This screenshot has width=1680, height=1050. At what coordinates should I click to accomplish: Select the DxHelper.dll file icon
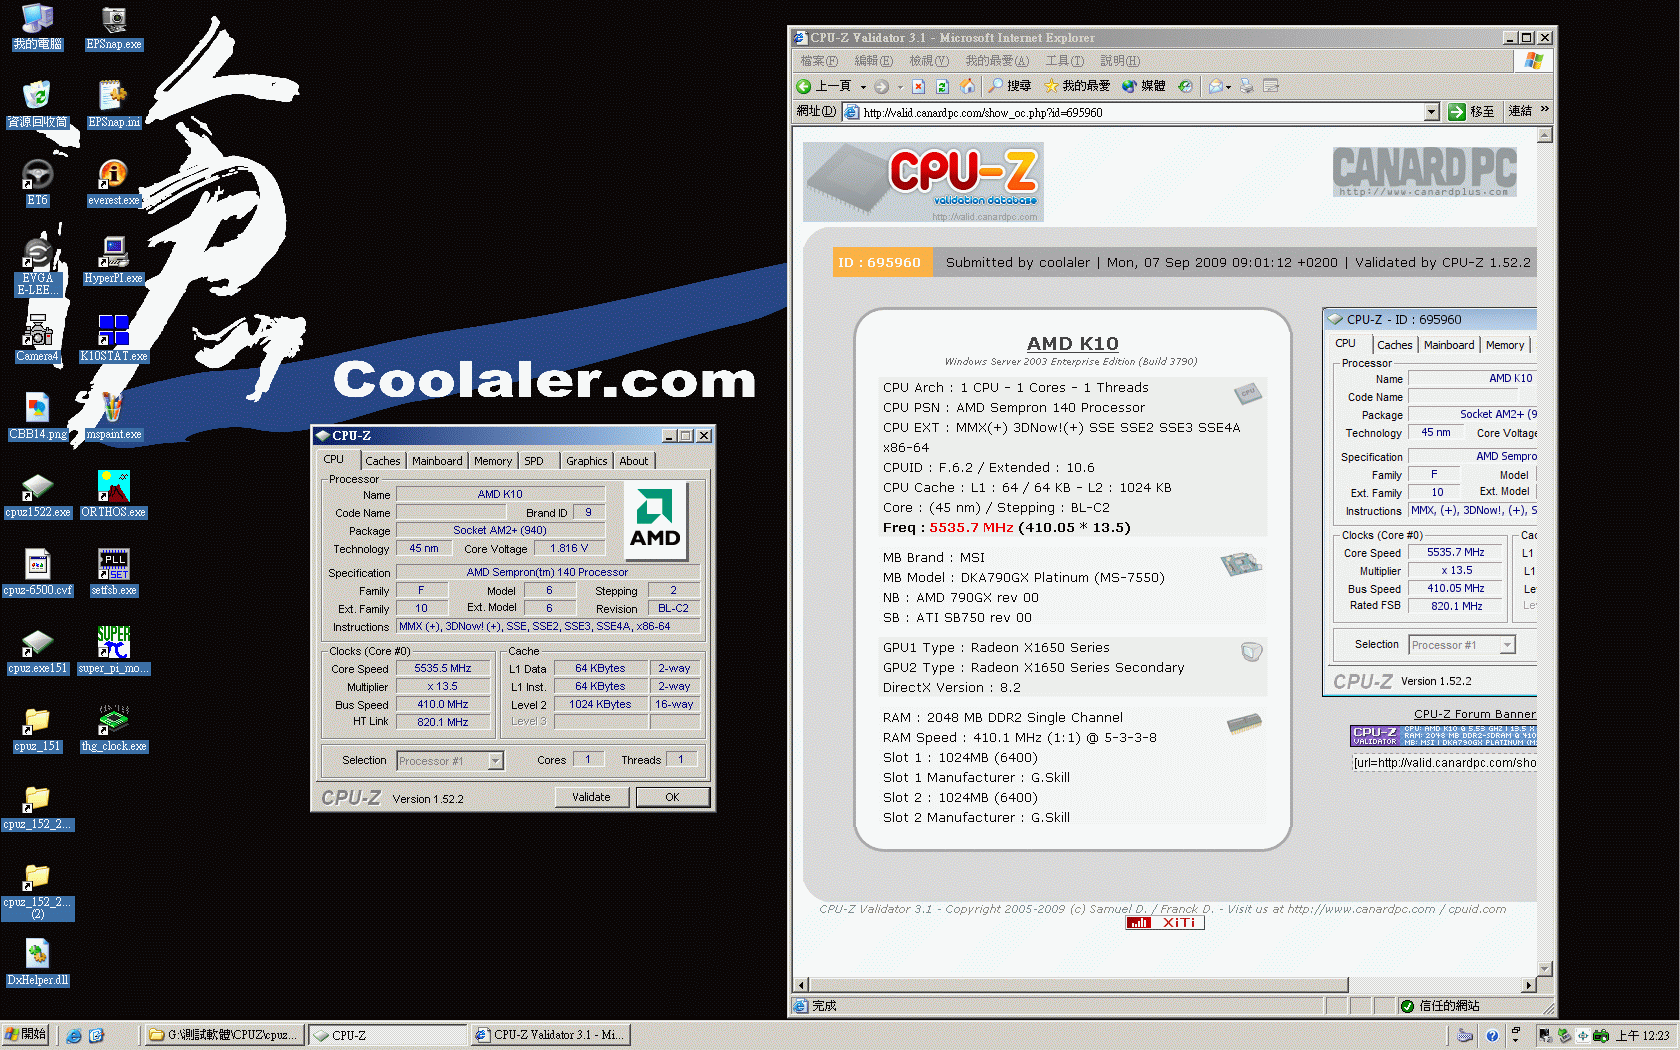(37, 962)
